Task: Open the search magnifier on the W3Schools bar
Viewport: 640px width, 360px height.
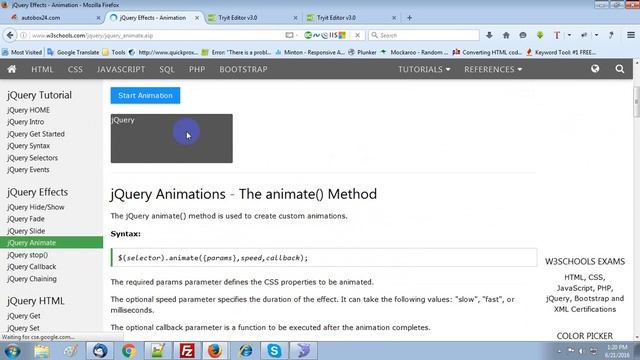Action: (x=620, y=69)
